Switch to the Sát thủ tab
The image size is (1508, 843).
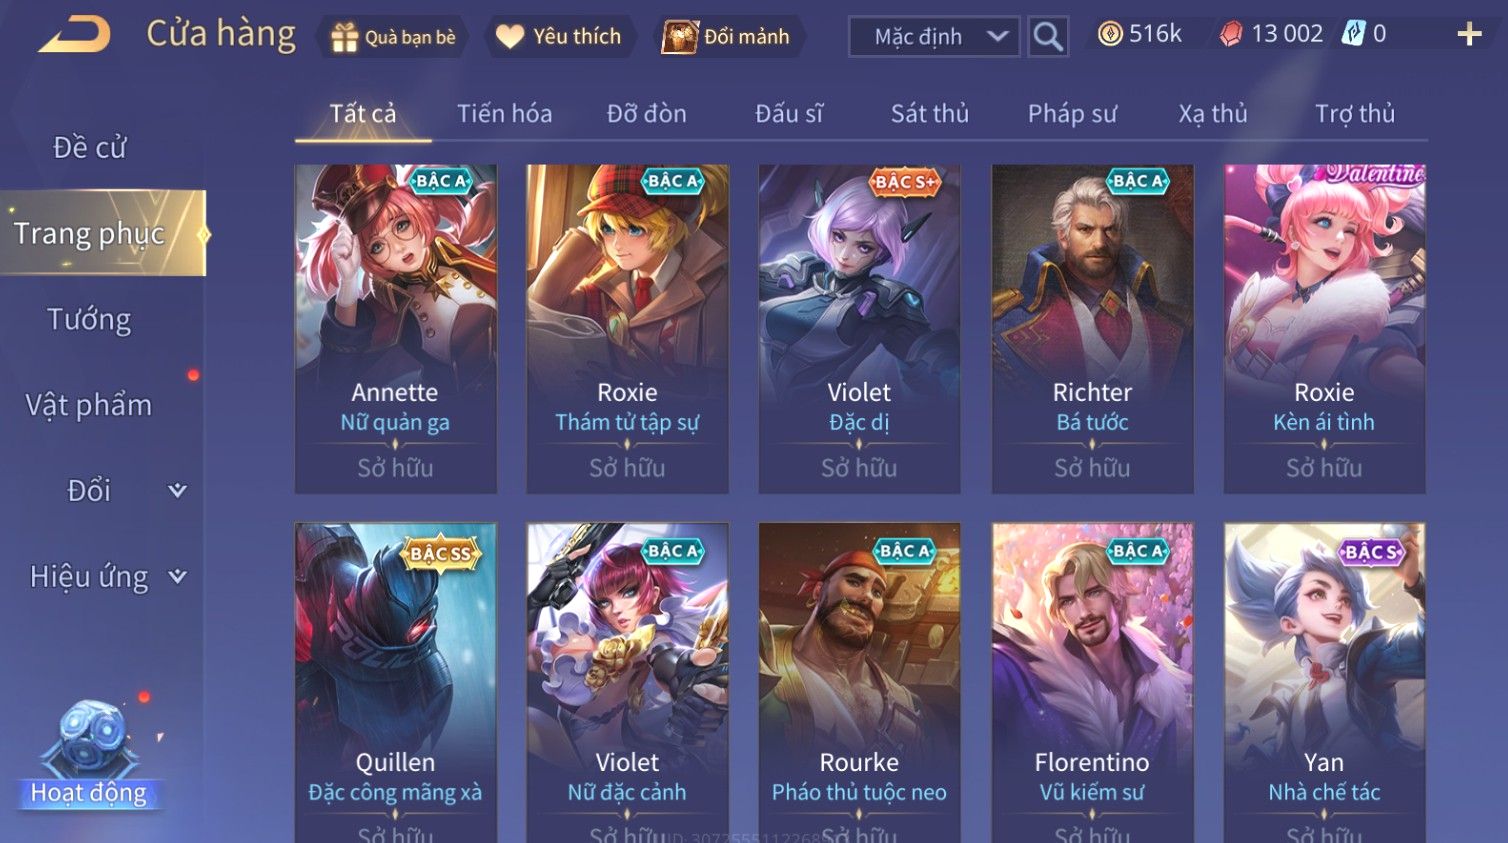tap(930, 113)
